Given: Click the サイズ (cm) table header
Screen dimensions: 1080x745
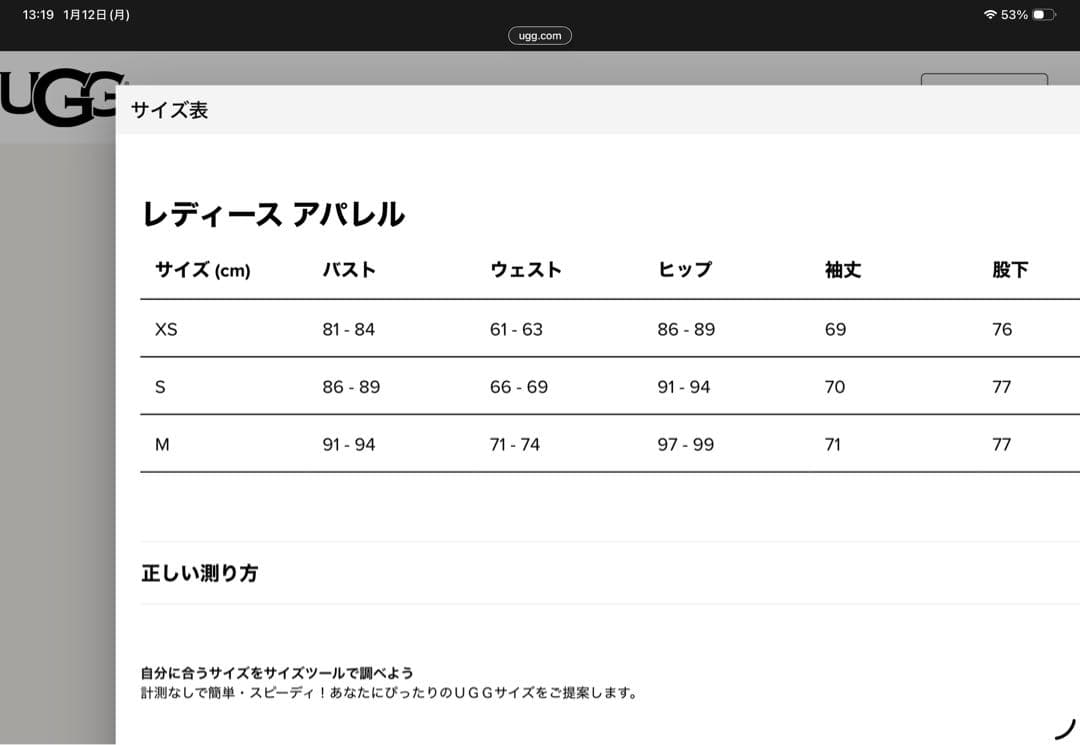Looking at the screenshot, I should [x=202, y=269].
